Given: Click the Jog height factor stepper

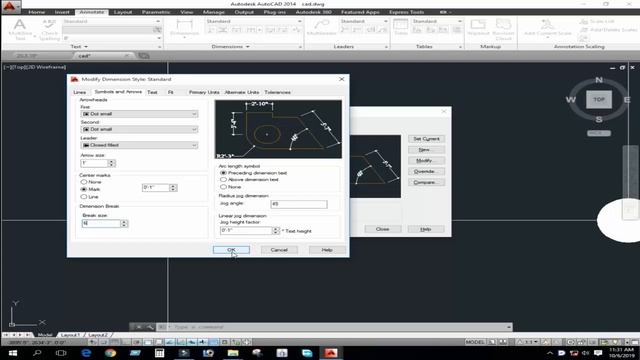Looking at the screenshot, I should [276, 231].
